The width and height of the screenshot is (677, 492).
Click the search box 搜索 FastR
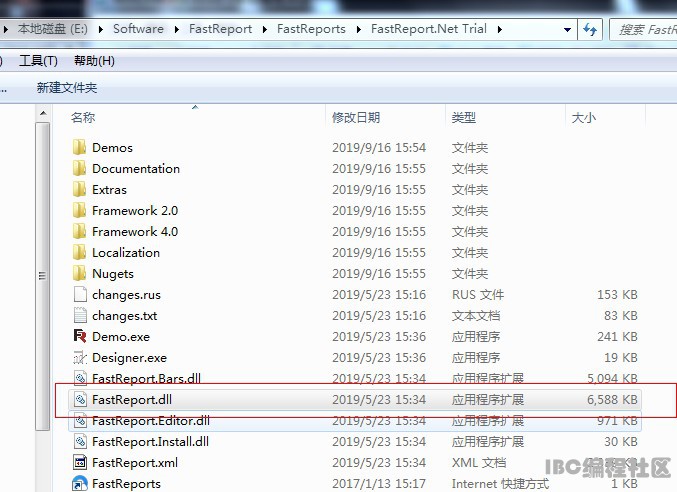point(643,29)
